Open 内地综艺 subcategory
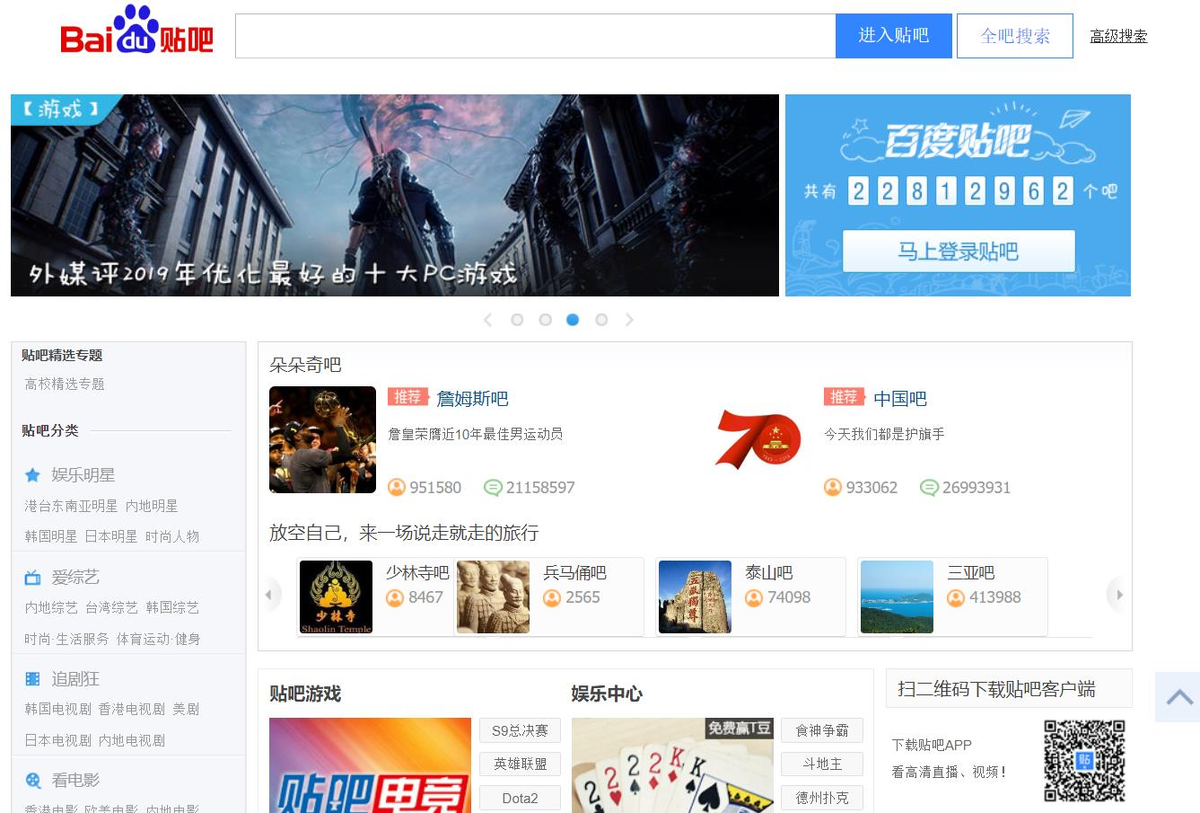Viewport: 1200px width, 813px height. tap(51, 608)
